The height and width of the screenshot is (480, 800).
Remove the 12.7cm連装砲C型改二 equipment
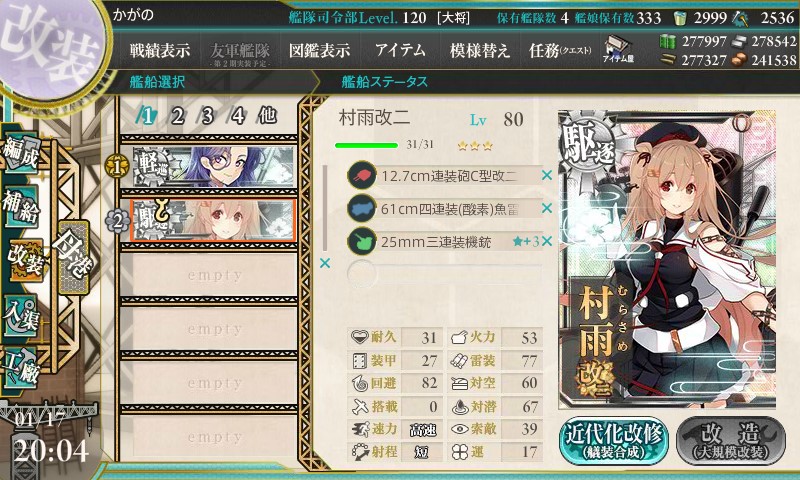tap(546, 175)
